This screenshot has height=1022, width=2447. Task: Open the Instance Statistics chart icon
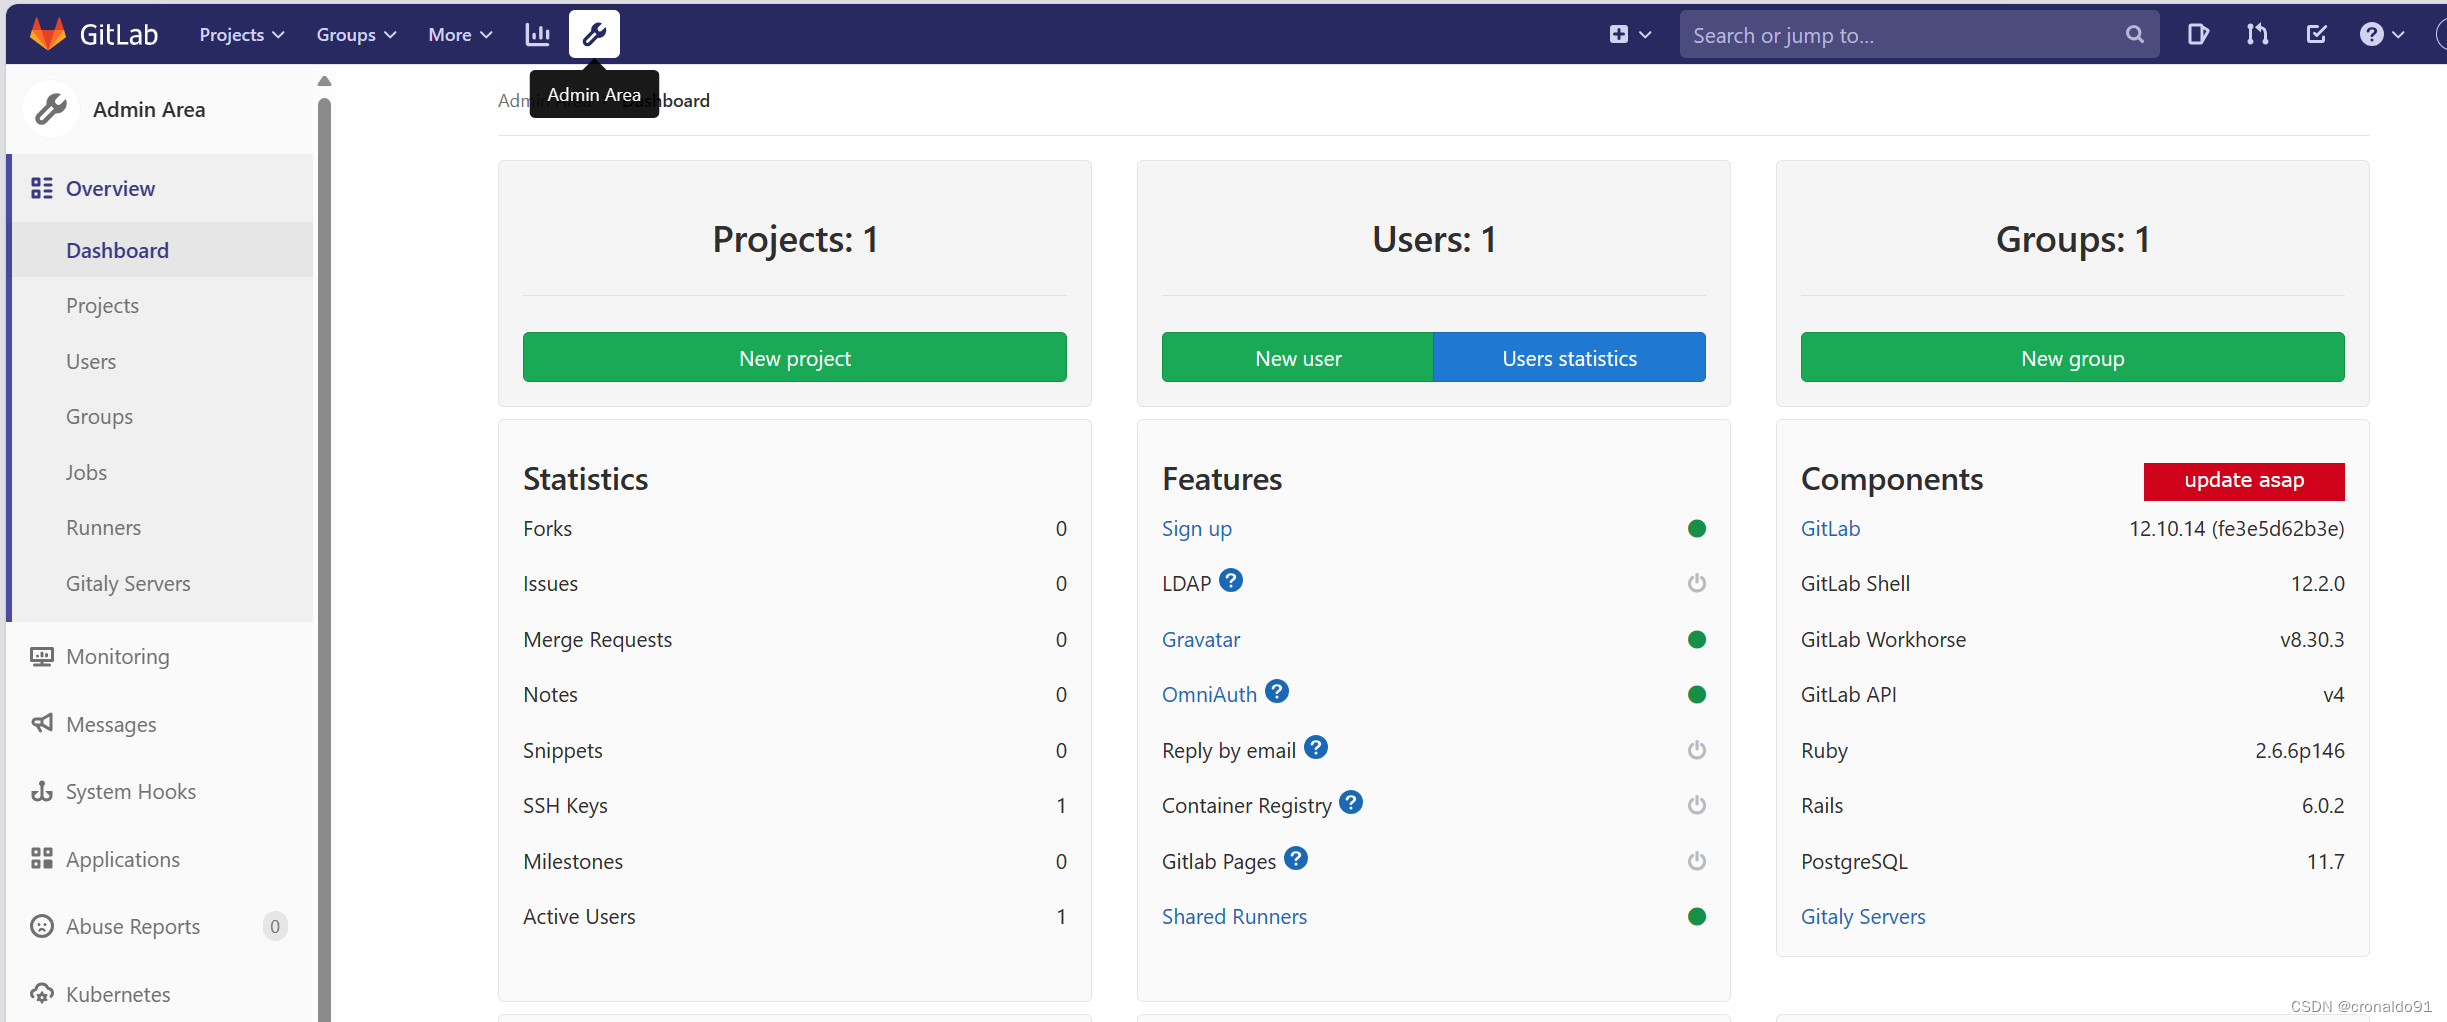pyautogui.click(x=538, y=35)
